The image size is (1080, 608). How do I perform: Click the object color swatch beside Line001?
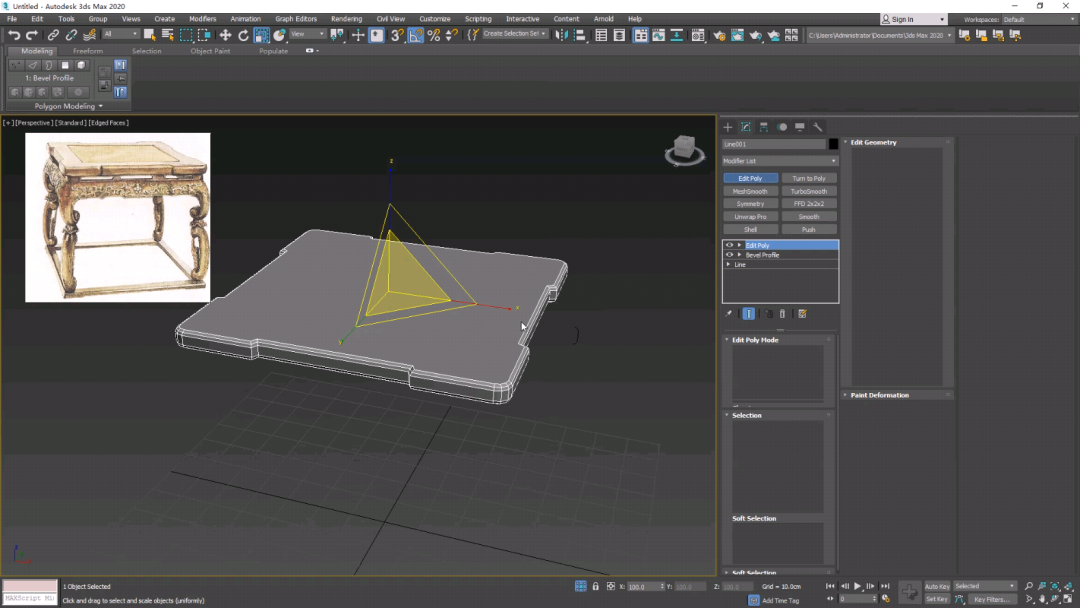click(833, 144)
